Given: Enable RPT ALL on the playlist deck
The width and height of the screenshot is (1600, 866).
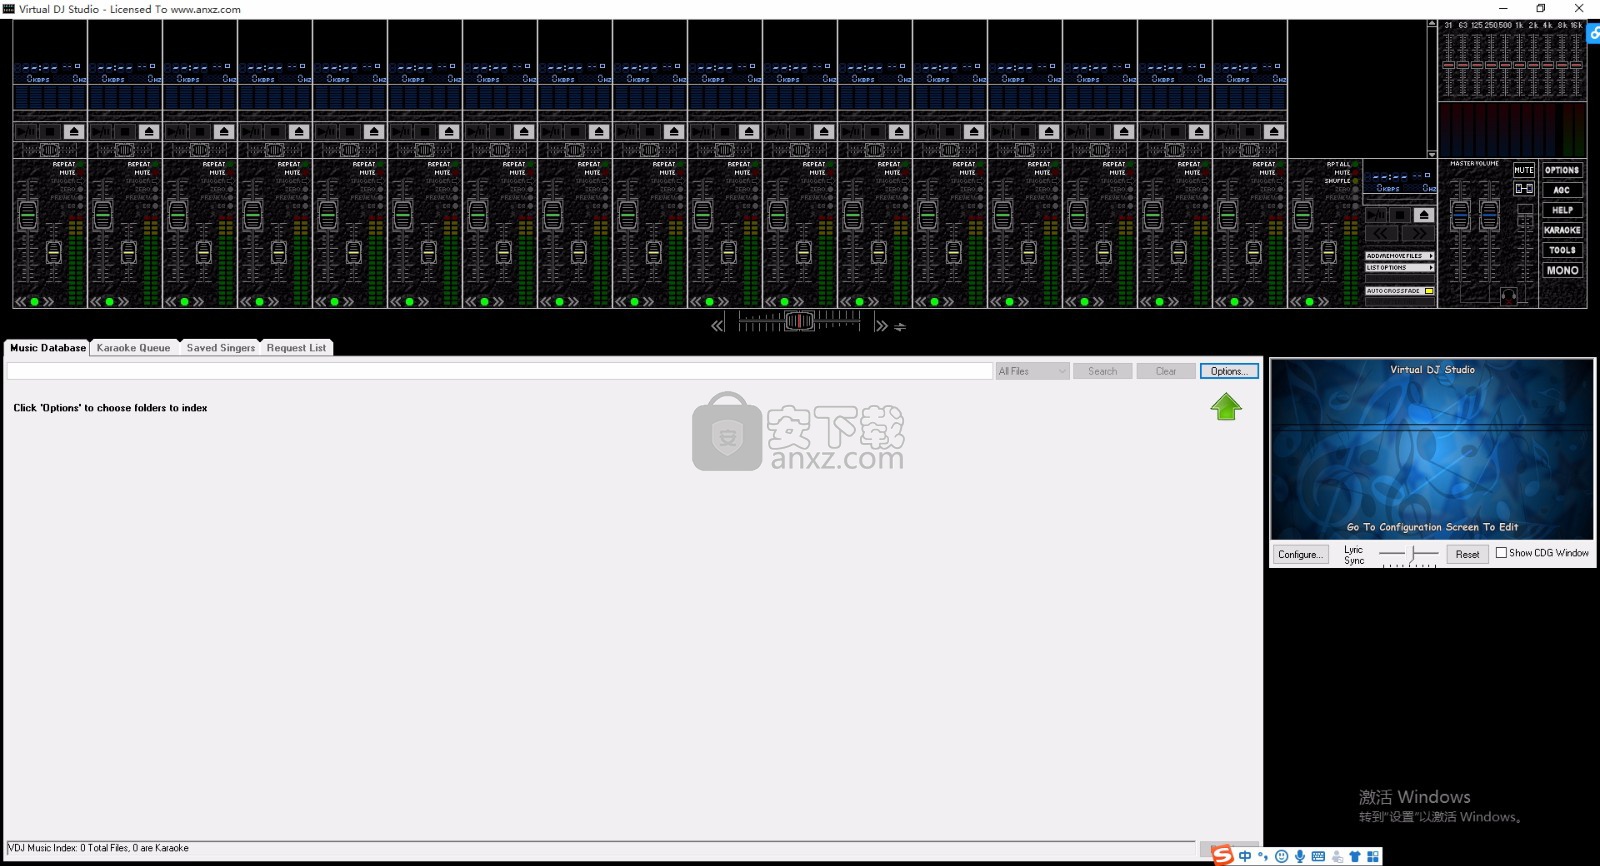Looking at the screenshot, I should point(1342,164).
